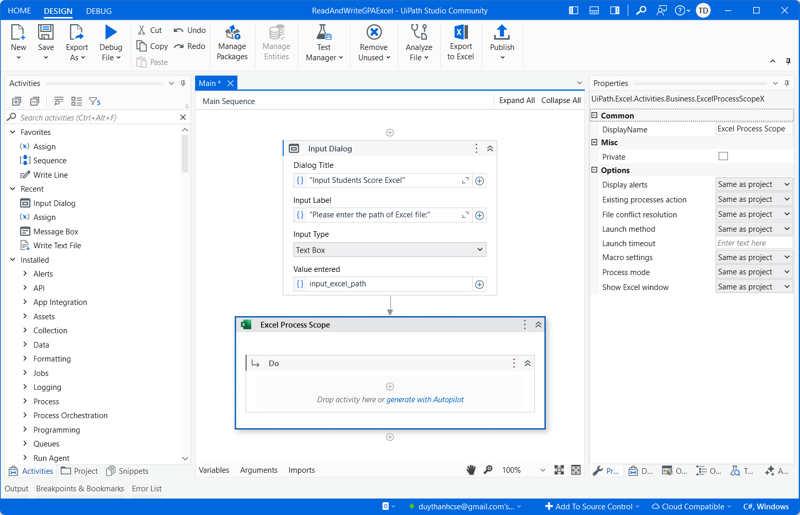The width and height of the screenshot is (800, 515).
Task: Switch to the HOME ribbon tab
Action: click(x=19, y=11)
